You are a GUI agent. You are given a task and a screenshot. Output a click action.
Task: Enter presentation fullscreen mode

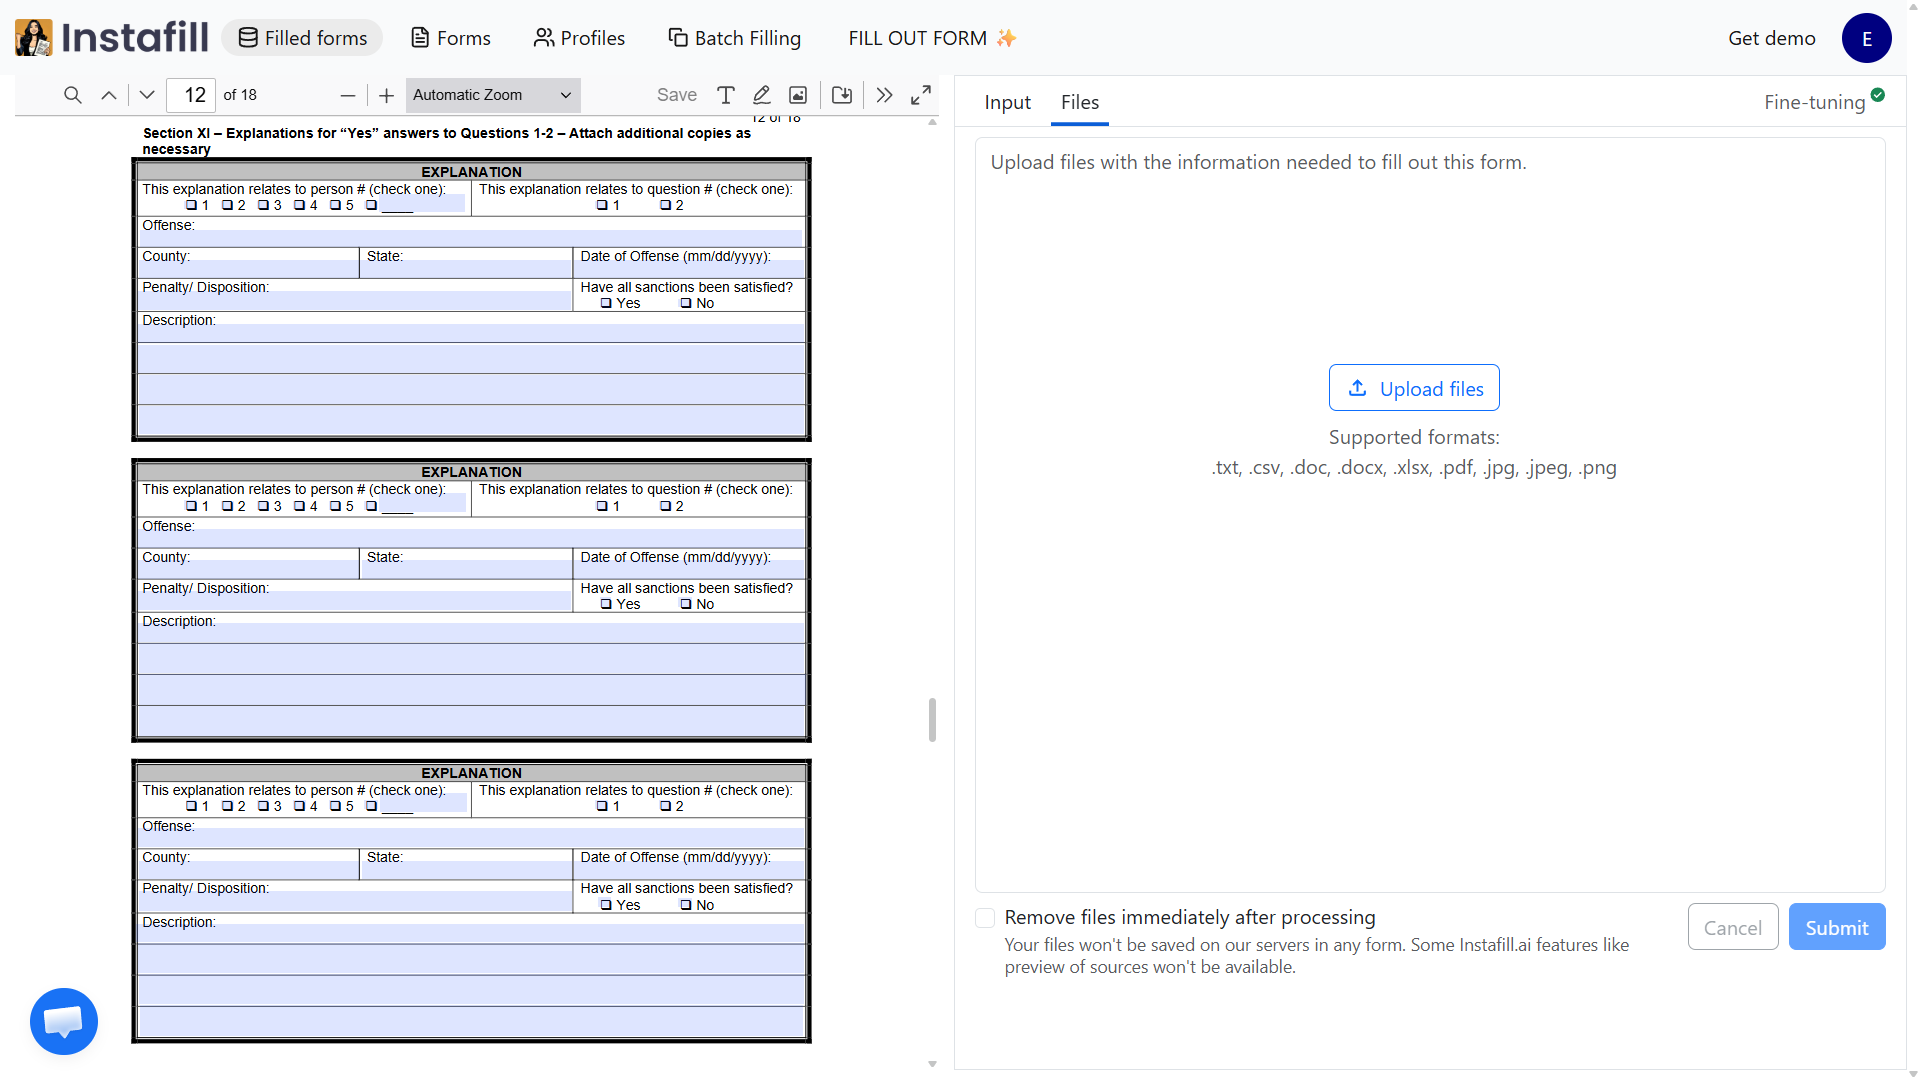tap(920, 95)
